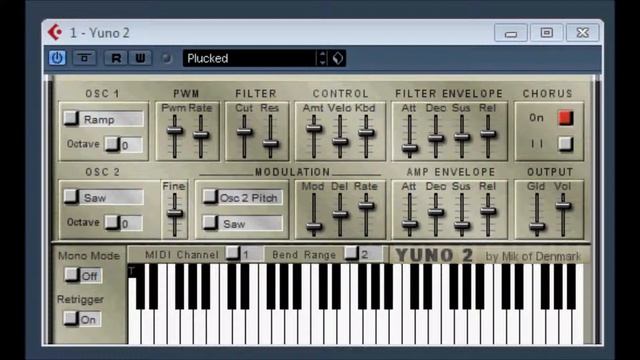Viewport: 640px width, 360px height.
Task: Click the Filter Envelope Dec slider handle
Action: (x=436, y=138)
